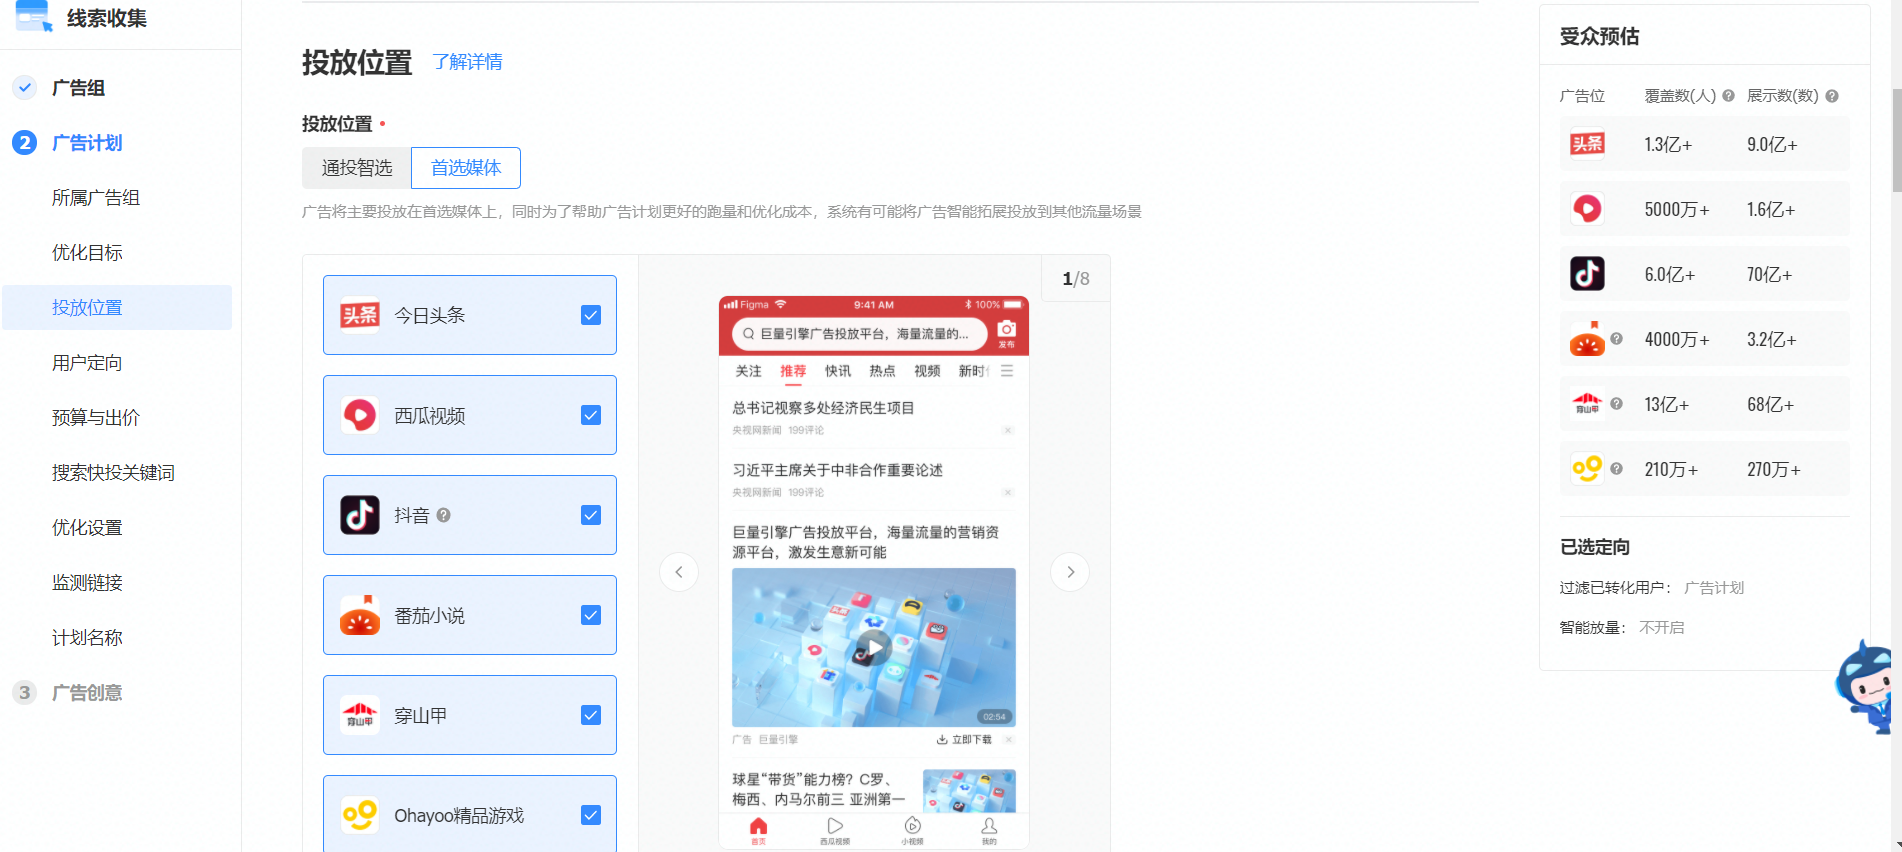Click help icon next to 番茄小说 audience row

[1616, 338]
